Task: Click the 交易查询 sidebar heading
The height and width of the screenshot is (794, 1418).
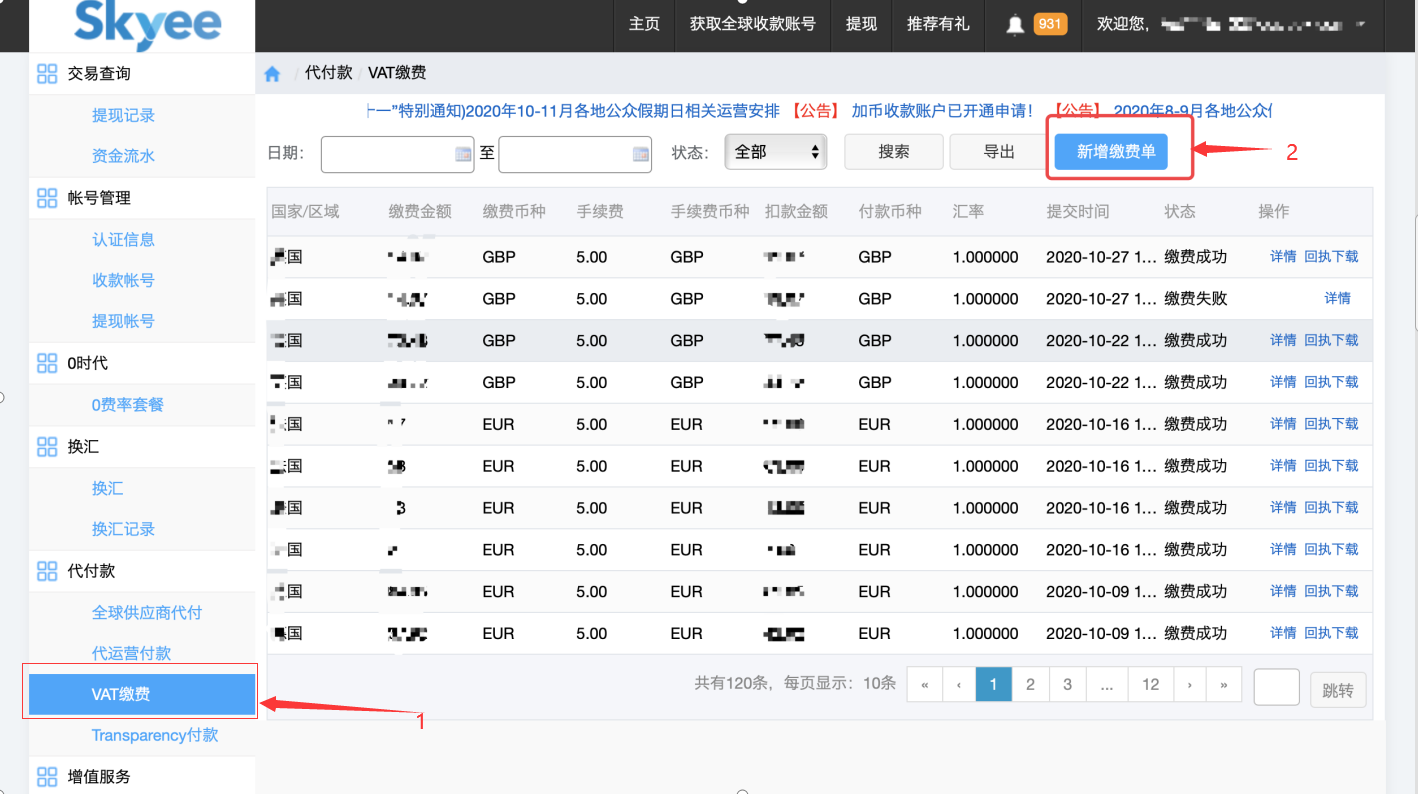Action: 99,74
